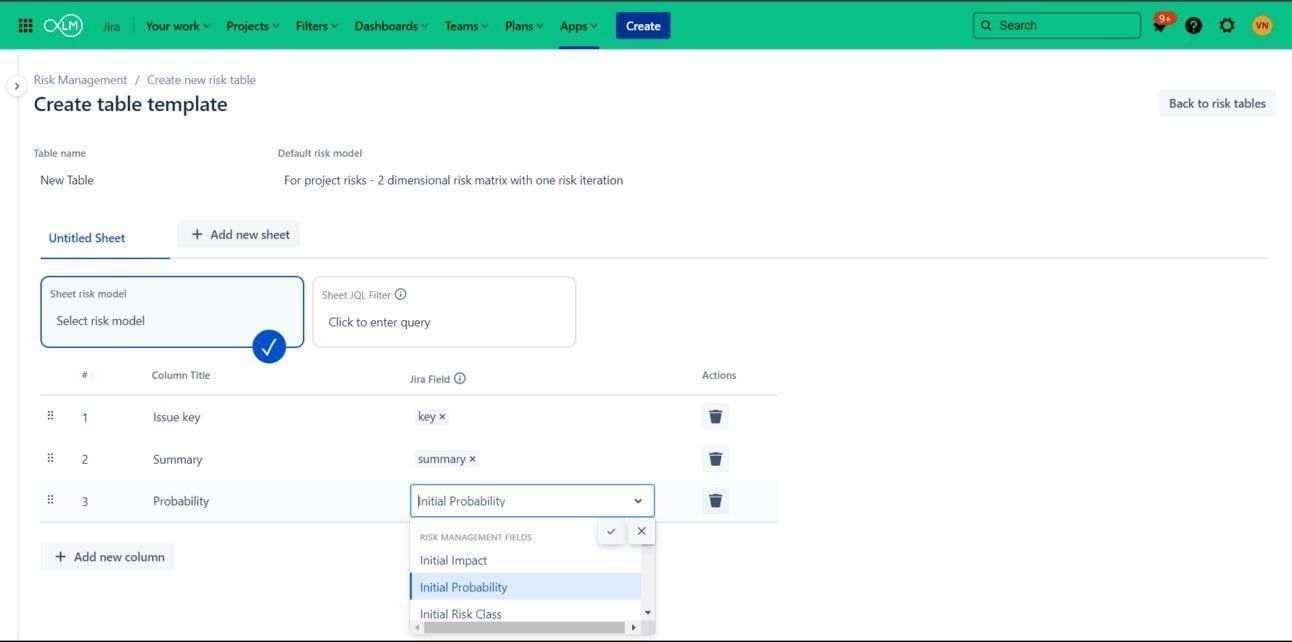The height and width of the screenshot is (642, 1292).
Task: Open the Default risk model selector
Action: coord(453,180)
